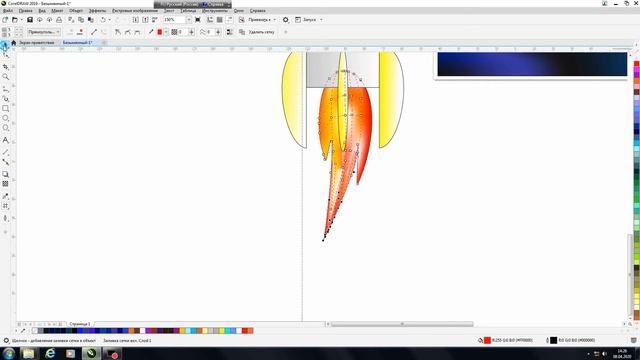Open a file with folder icon
This screenshot has width=640, height=360.
pyautogui.click(x=15, y=20)
